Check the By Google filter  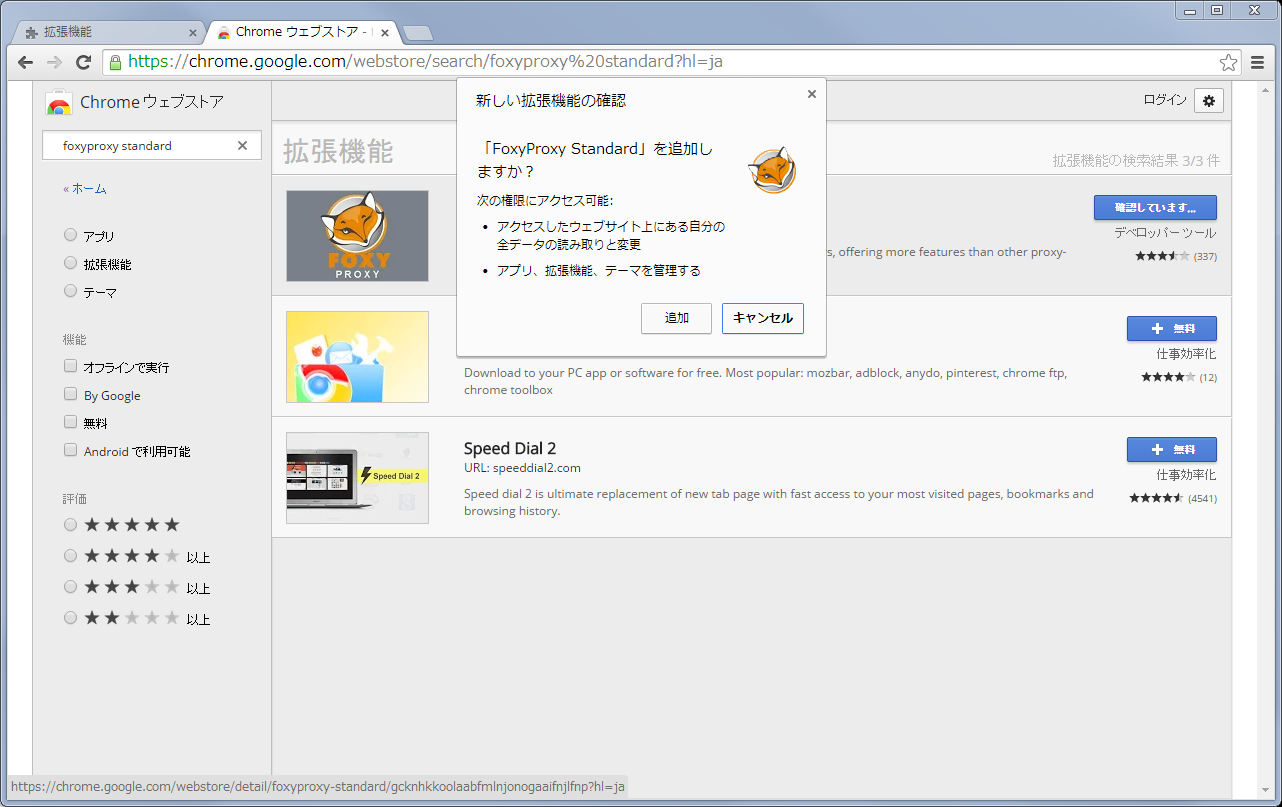[x=70, y=394]
